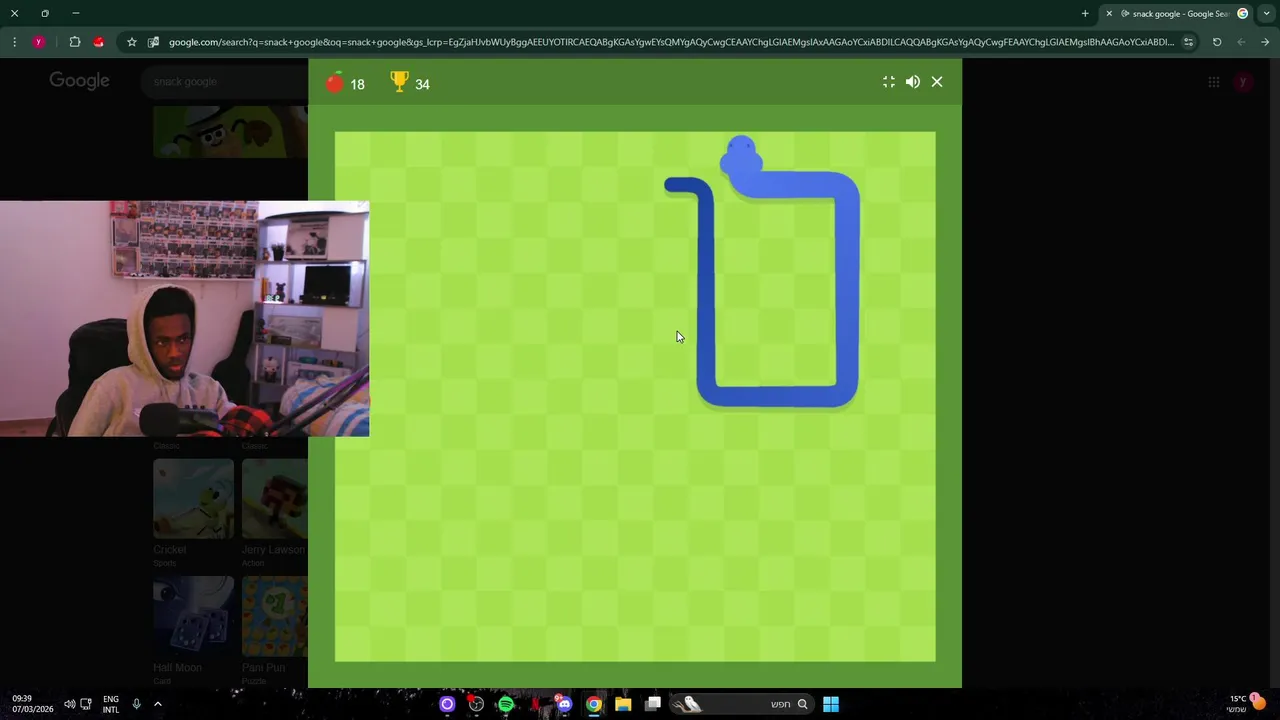Open the Google logo home link

79,81
